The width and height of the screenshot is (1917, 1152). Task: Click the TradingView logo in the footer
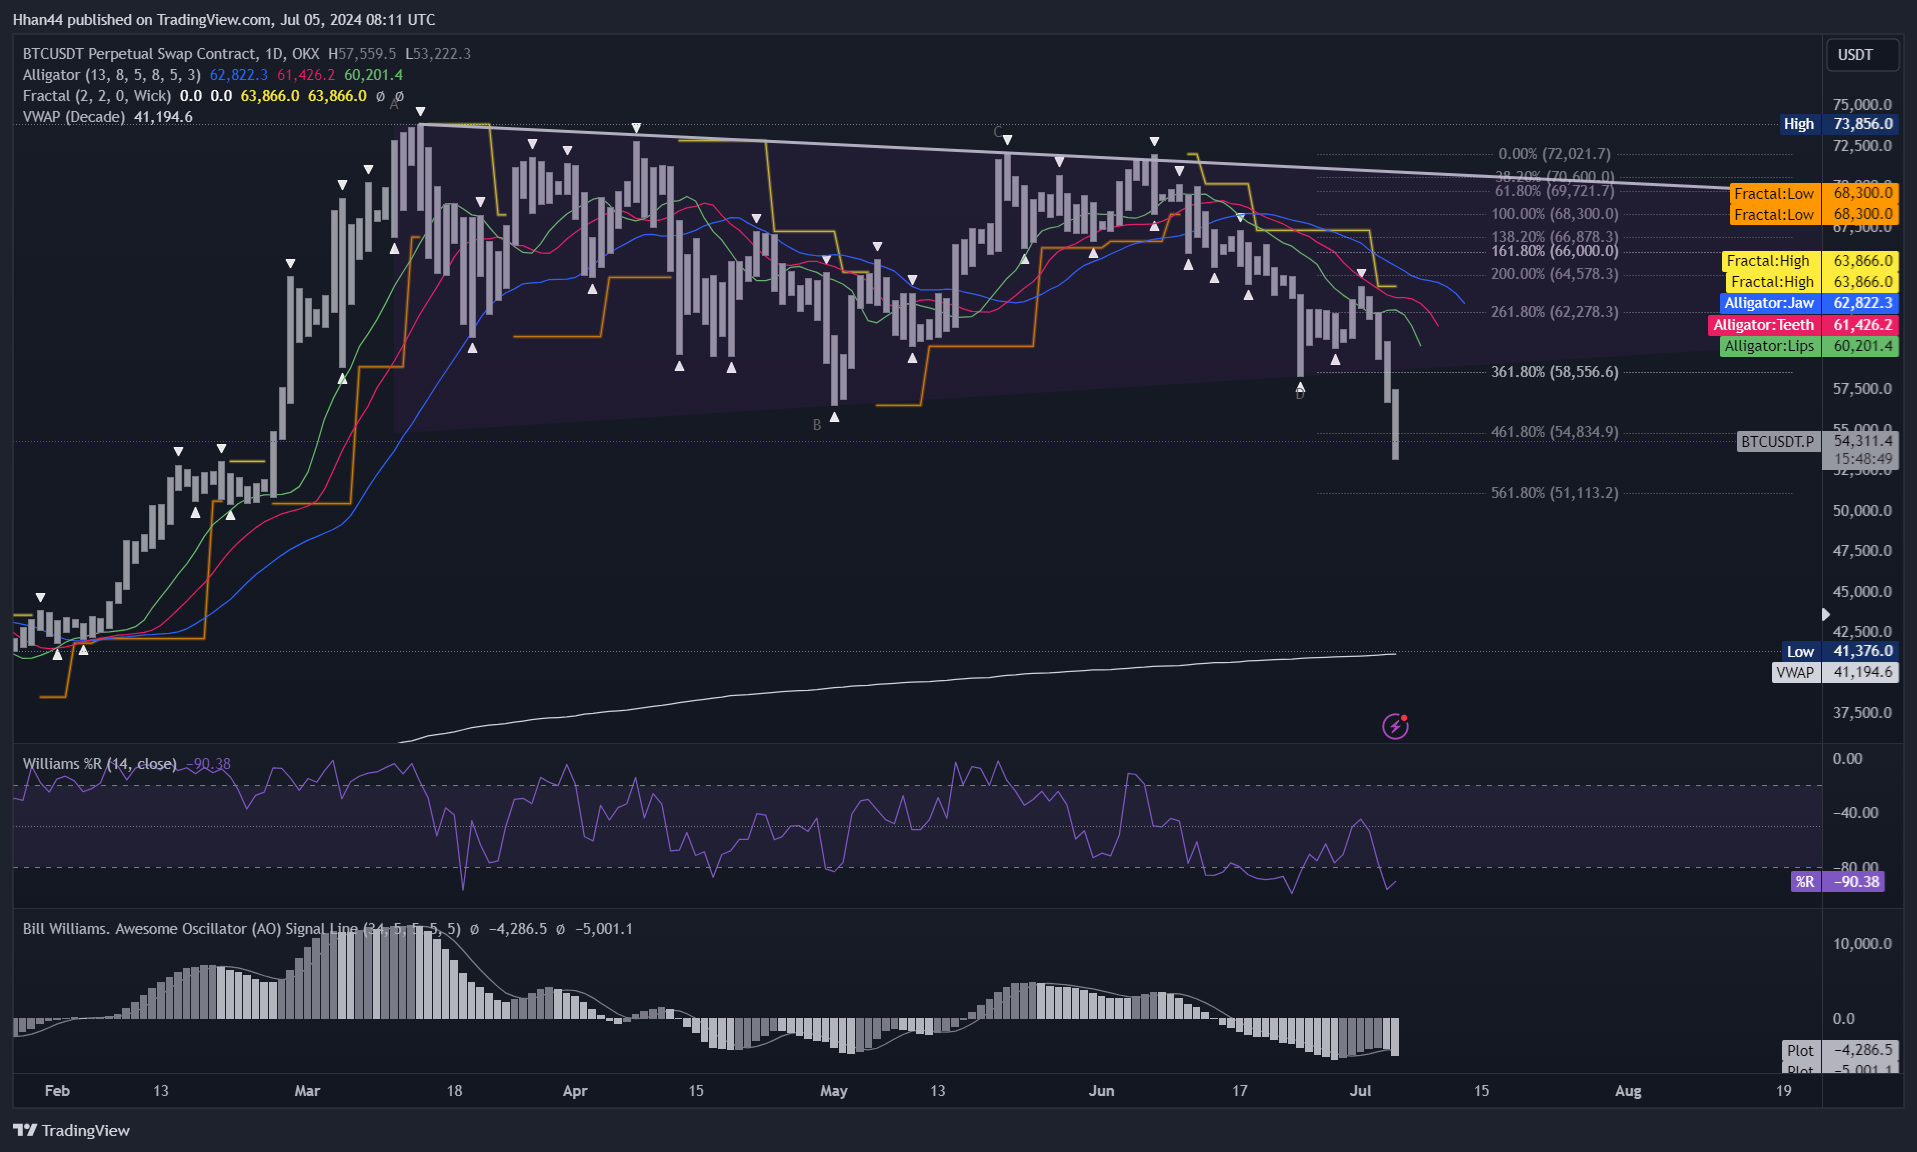(x=72, y=1130)
